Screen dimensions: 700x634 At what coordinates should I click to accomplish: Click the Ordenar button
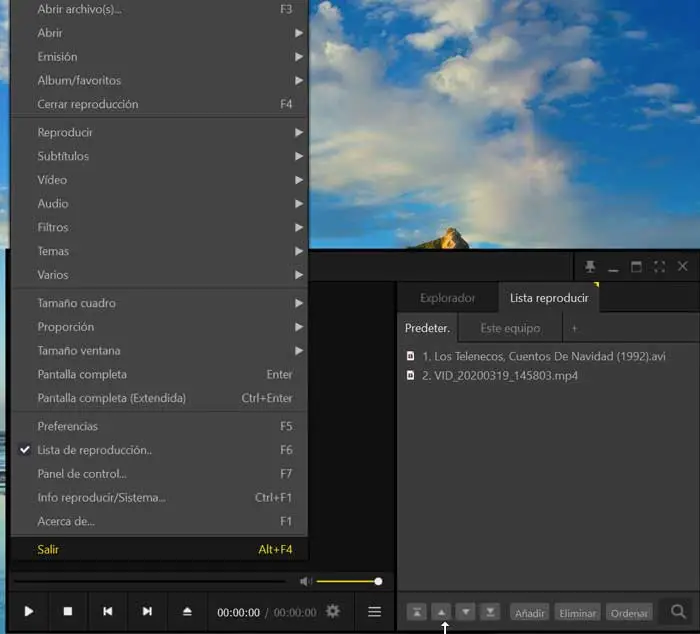pos(629,613)
